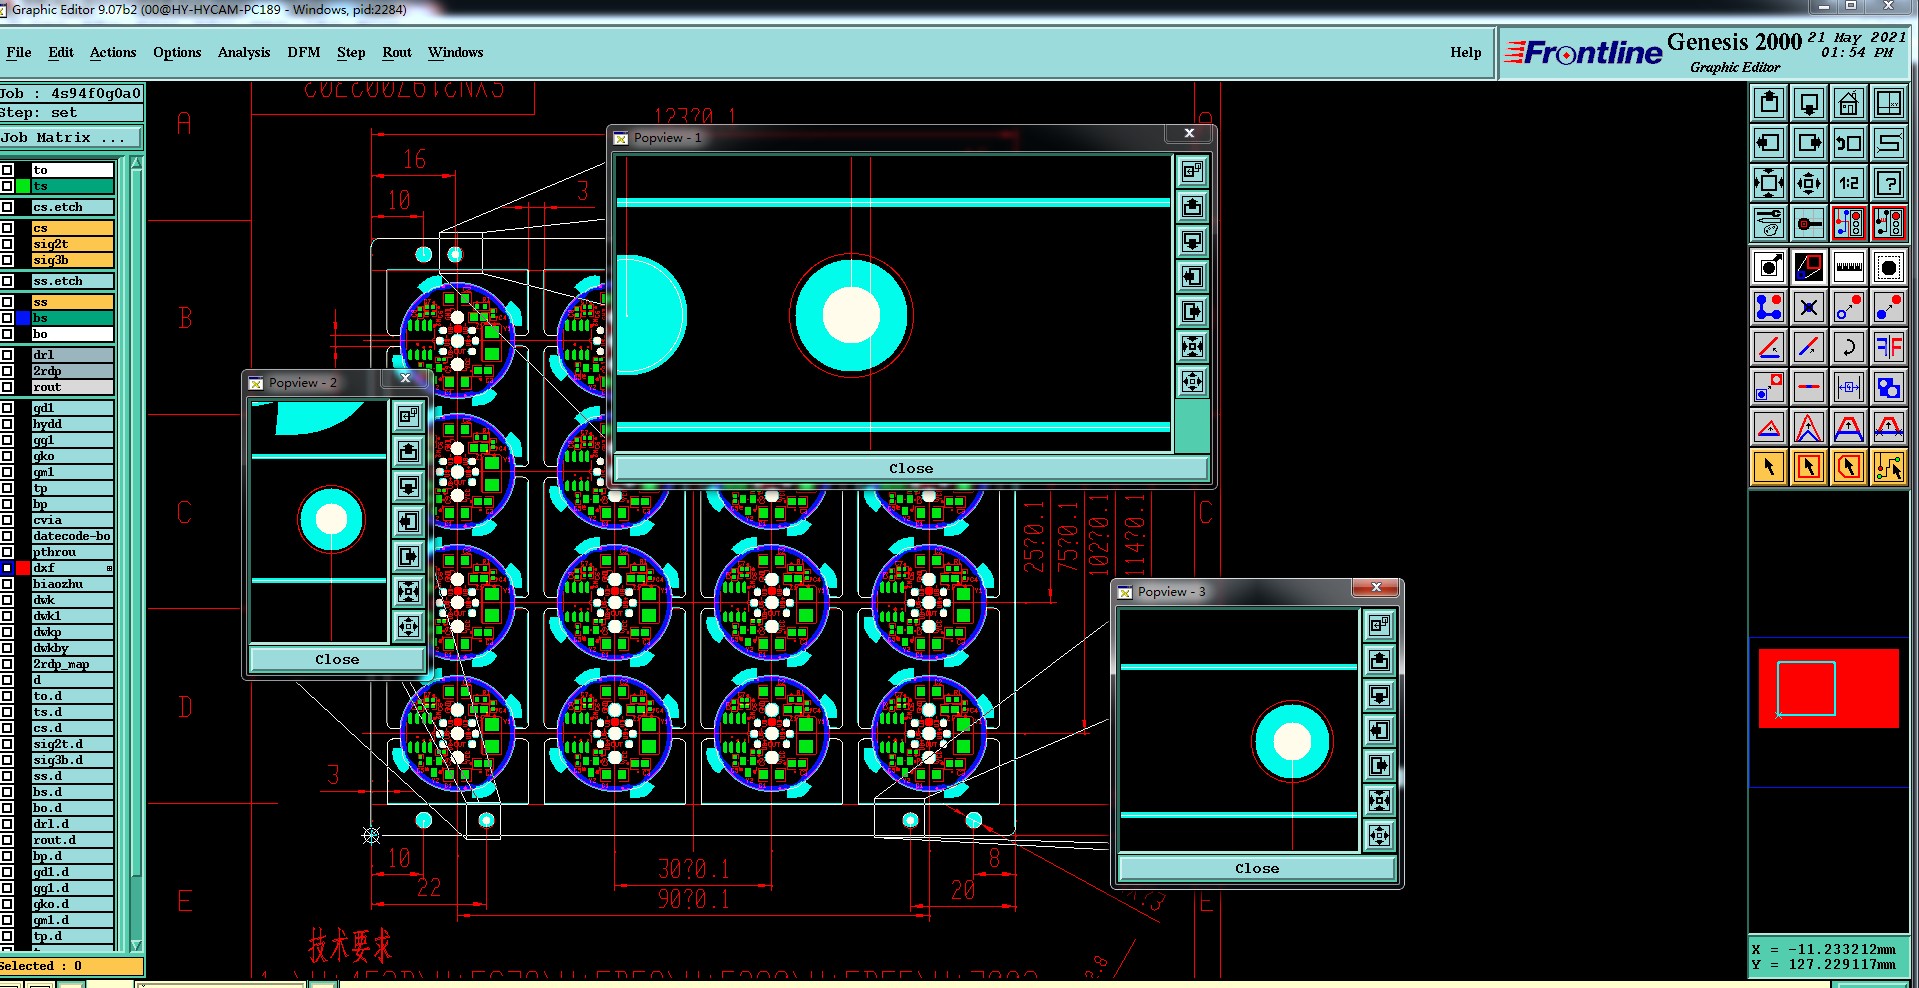Click the pan right icon in main toolbar
1919x988 pixels.
[x=1808, y=143]
